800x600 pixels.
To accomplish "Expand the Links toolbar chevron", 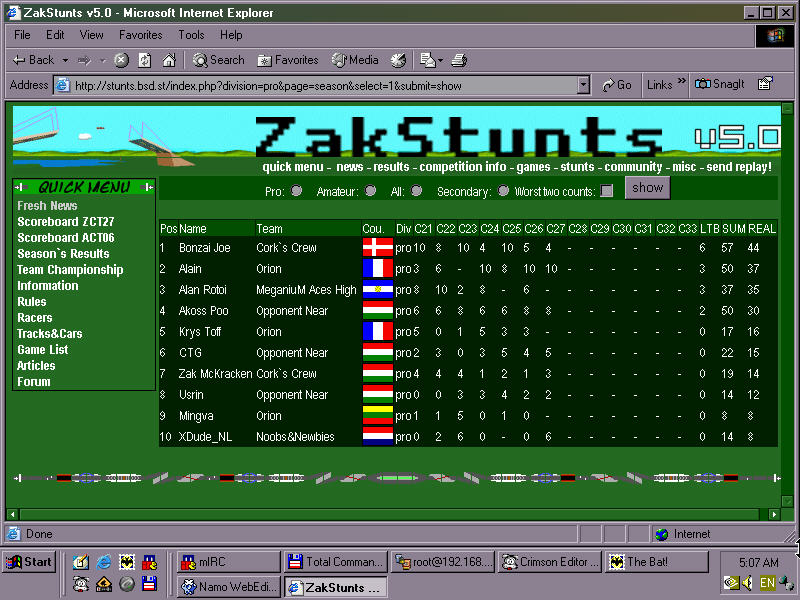I will click(682, 83).
